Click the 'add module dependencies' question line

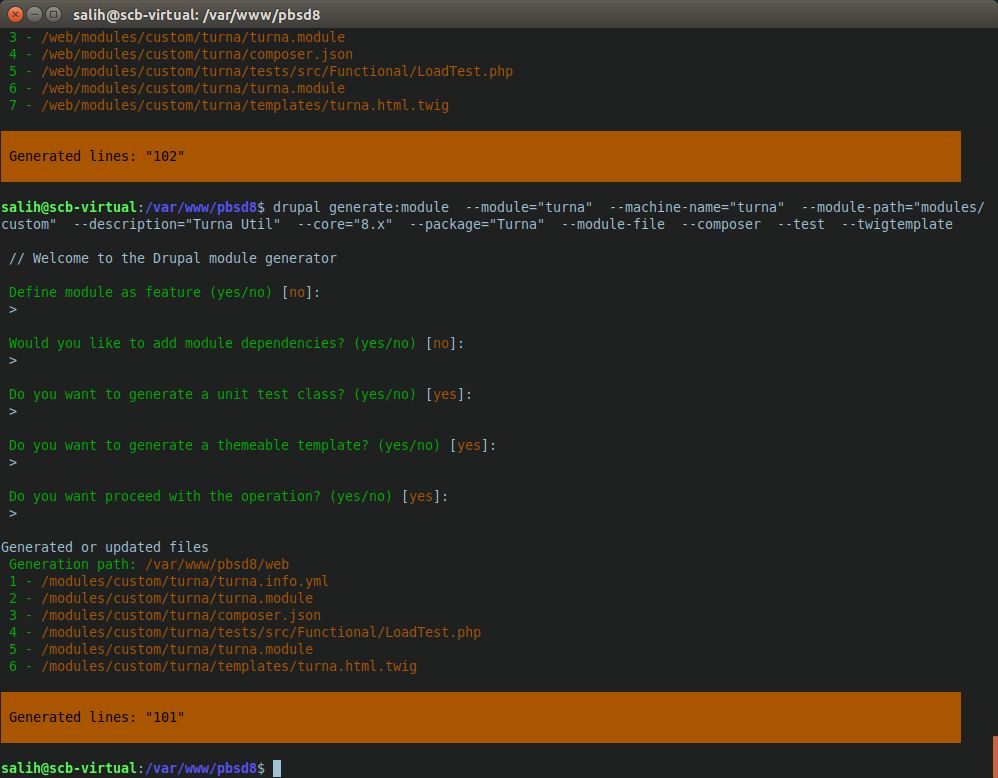236,343
